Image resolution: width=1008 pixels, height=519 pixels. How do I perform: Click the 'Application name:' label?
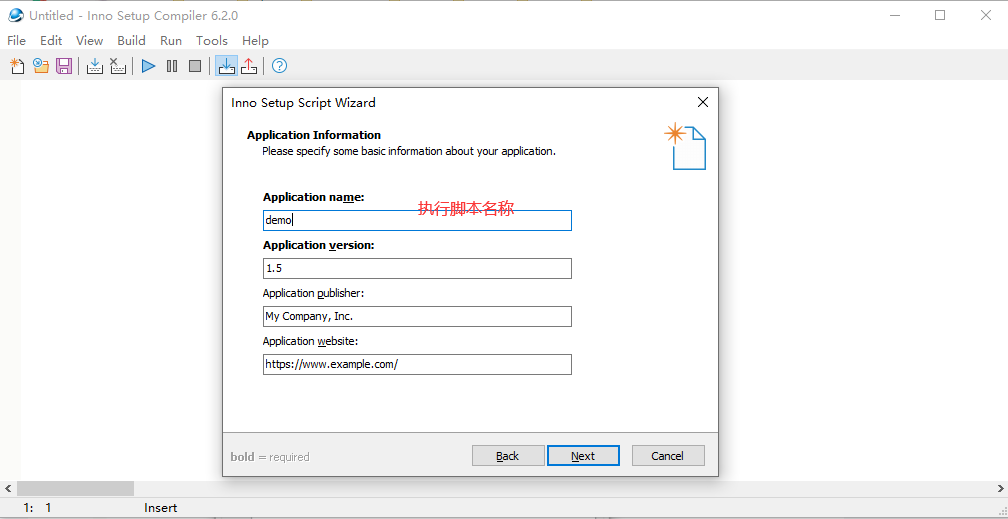tap(314, 197)
